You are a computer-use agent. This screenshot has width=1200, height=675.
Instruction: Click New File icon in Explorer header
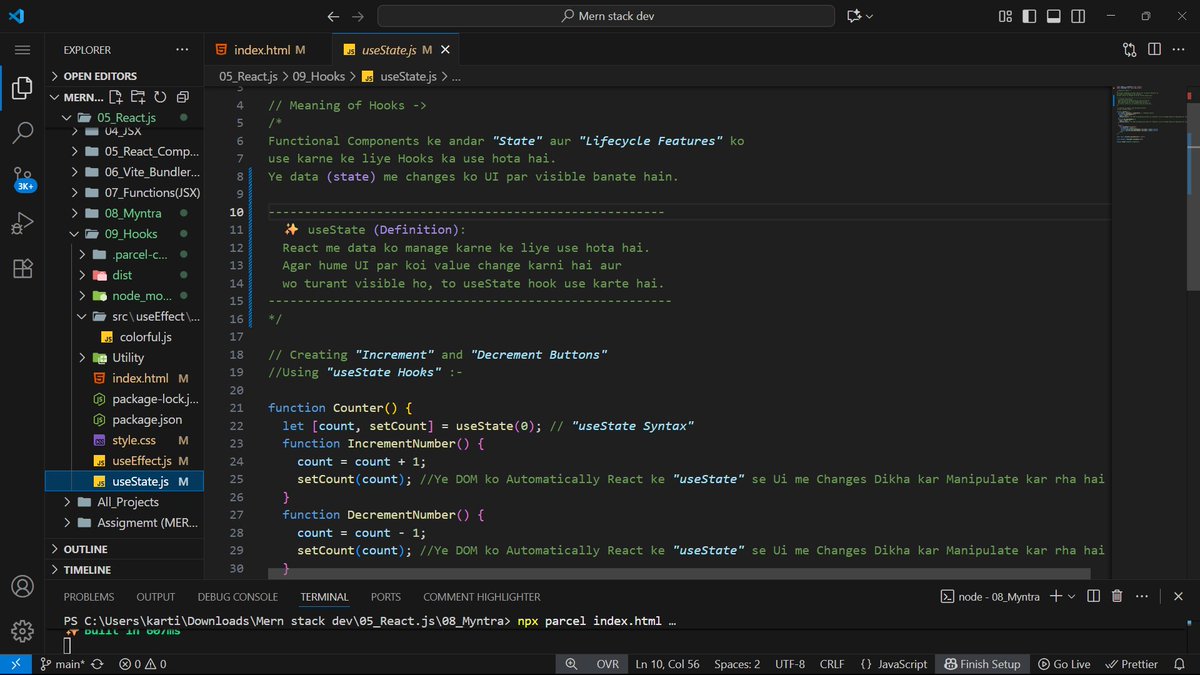point(117,97)
